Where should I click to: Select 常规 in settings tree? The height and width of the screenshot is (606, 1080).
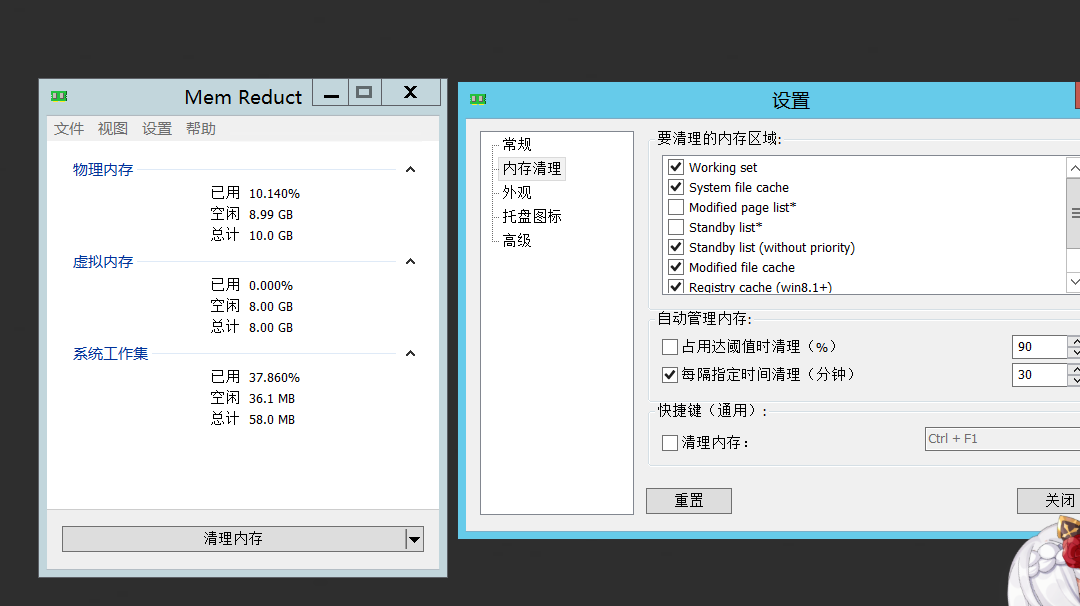(x=517, y=145)
